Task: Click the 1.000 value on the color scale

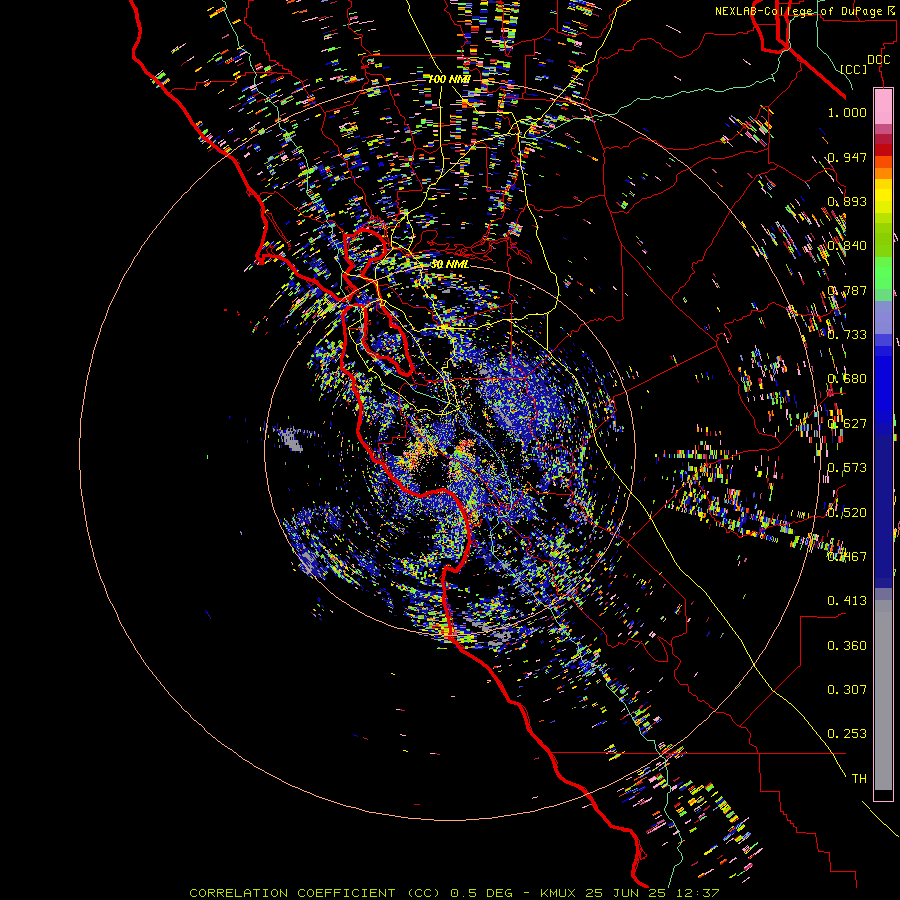Action: (847, 112)
